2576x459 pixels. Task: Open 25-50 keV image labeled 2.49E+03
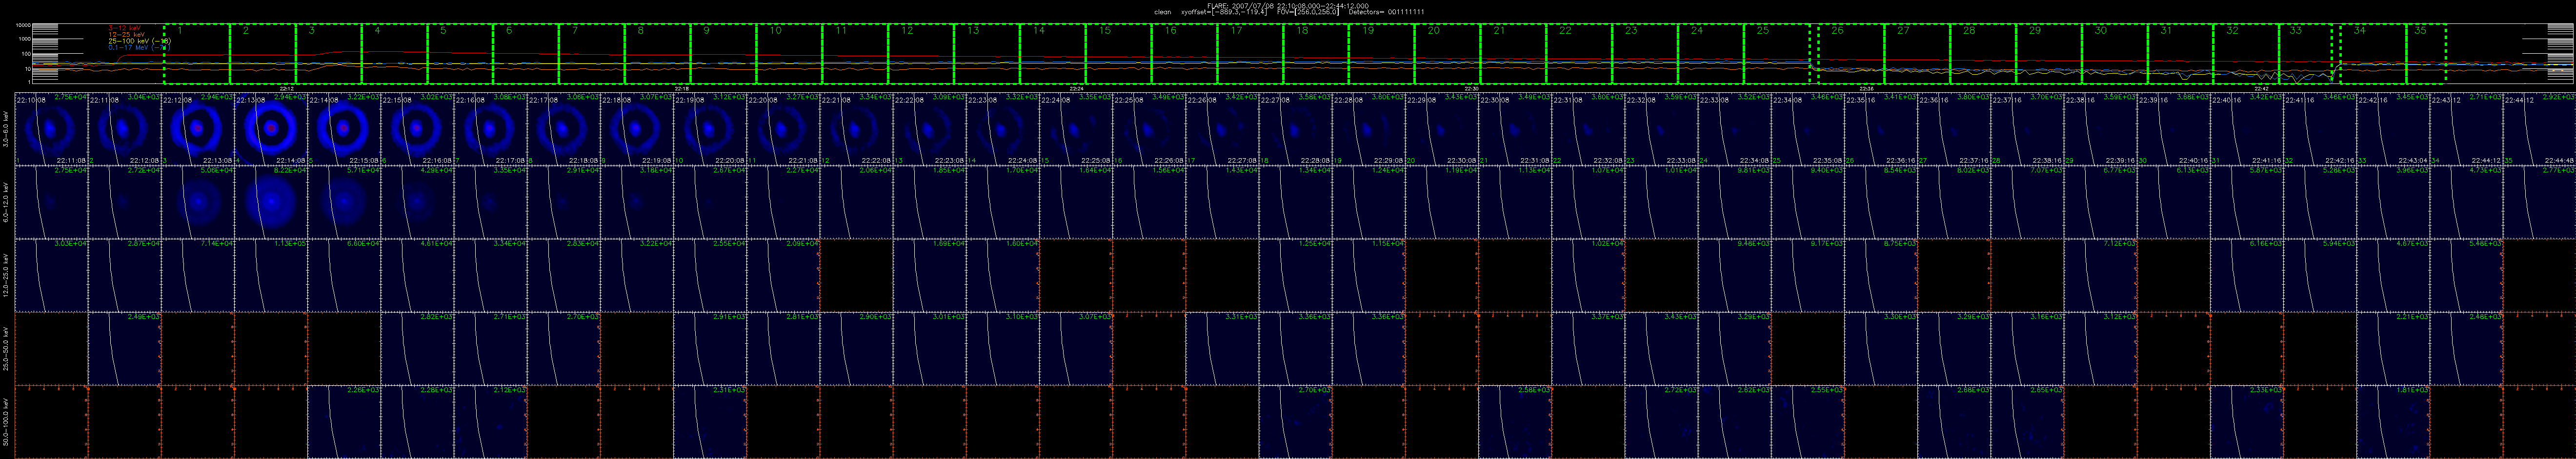pyautogui.click(x=125, y=348)
